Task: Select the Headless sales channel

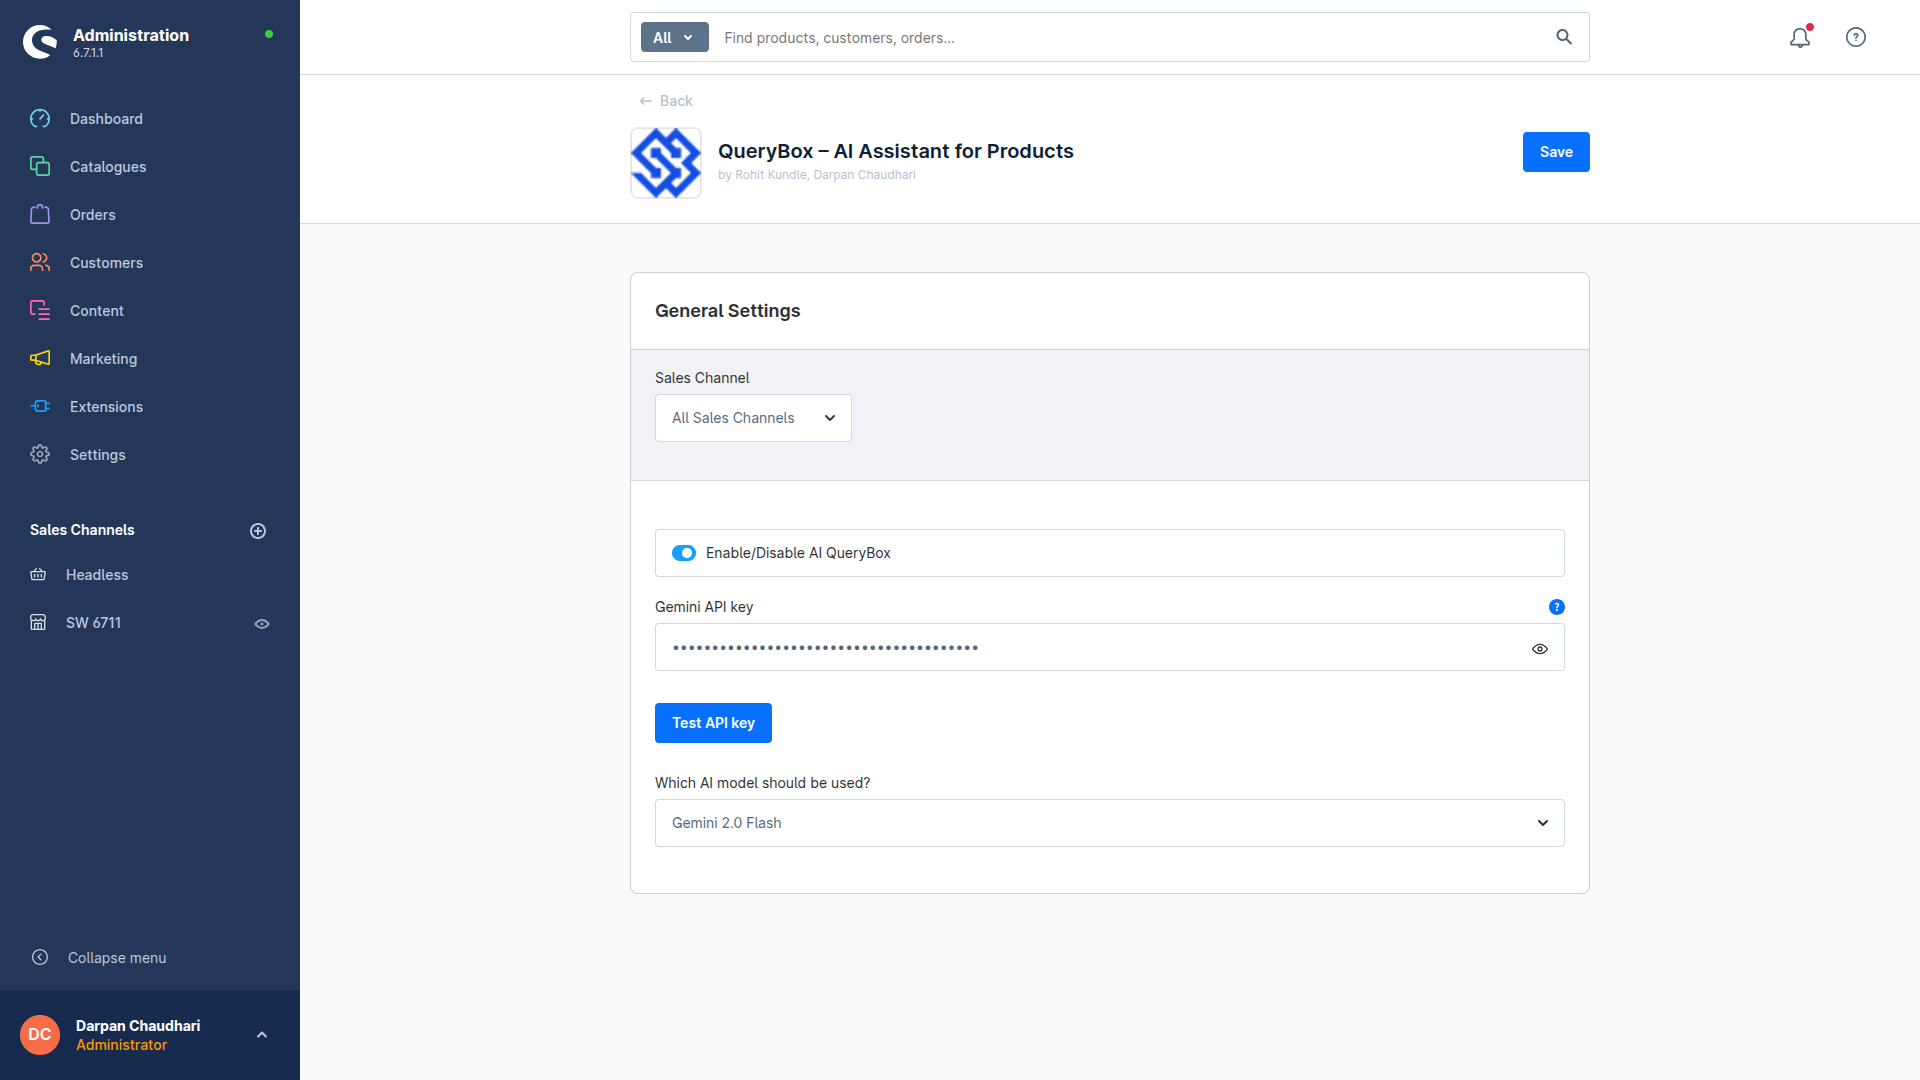Action: coord(97,575)
